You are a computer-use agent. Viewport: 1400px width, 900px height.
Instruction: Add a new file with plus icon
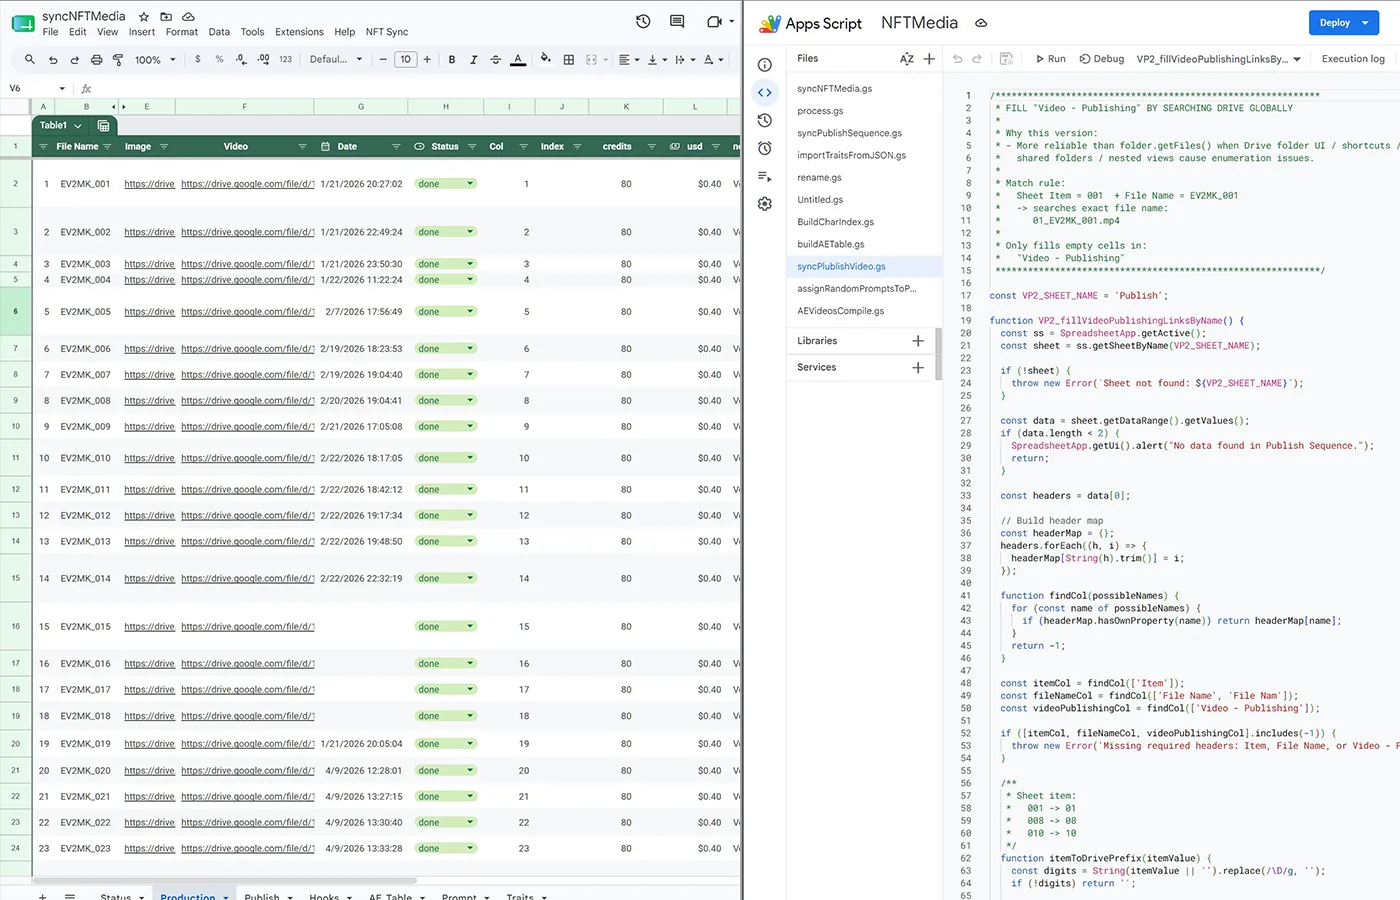929,59
